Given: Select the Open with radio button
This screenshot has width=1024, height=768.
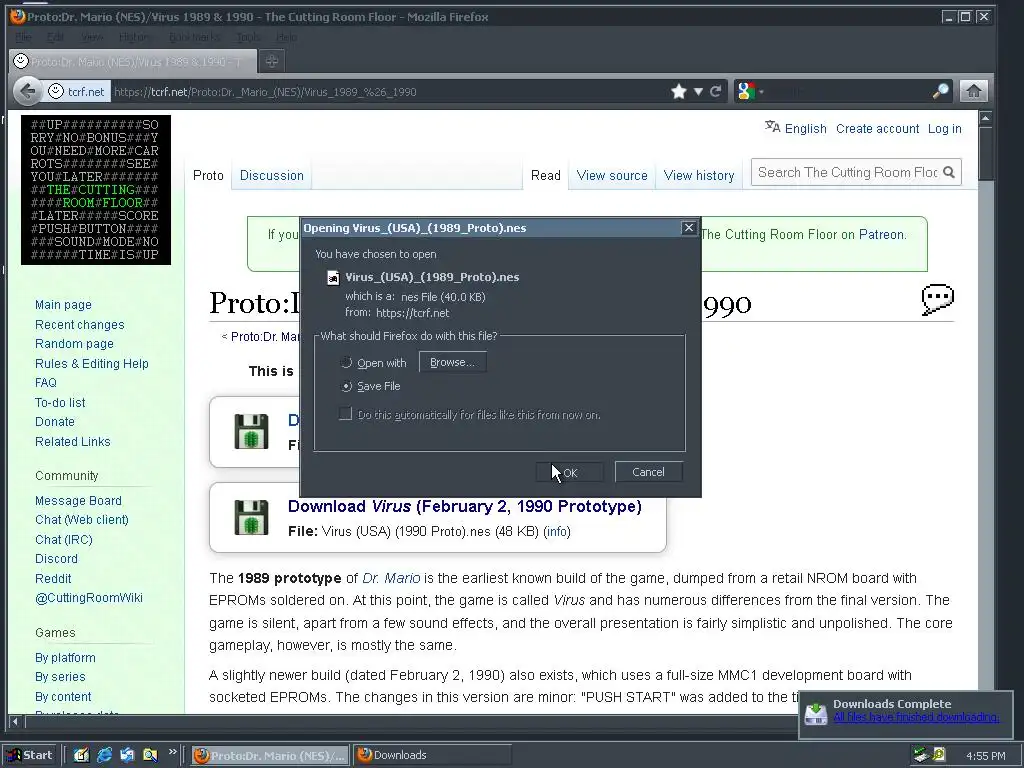Looking at the screenshot, I should tap(346, 362).
